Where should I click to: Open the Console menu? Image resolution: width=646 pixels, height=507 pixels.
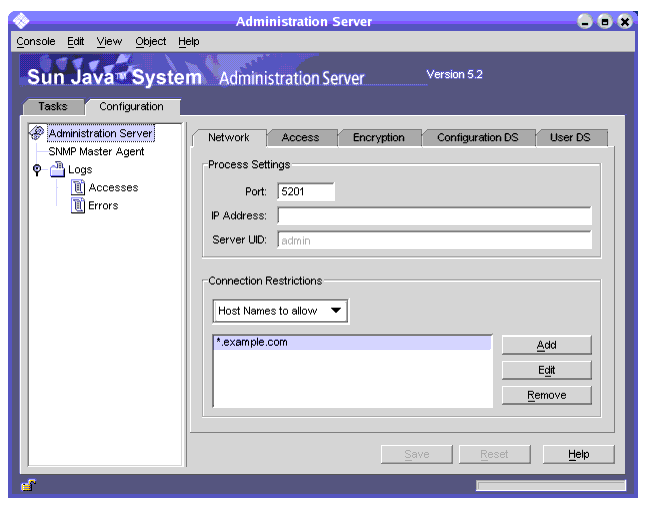36,41
